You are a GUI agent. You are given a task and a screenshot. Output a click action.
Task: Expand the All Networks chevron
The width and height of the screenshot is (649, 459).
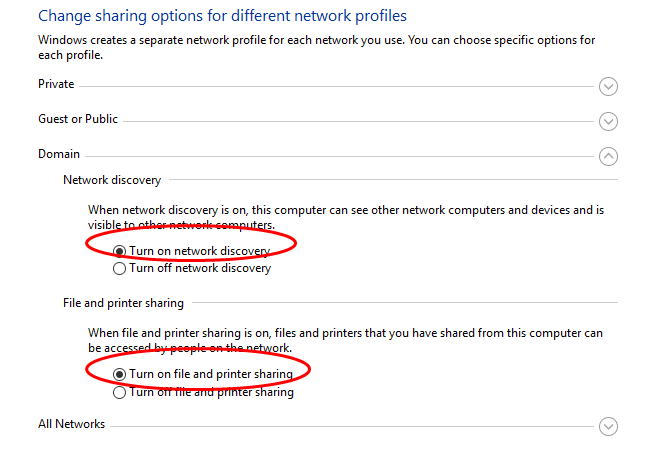(608, 426)
